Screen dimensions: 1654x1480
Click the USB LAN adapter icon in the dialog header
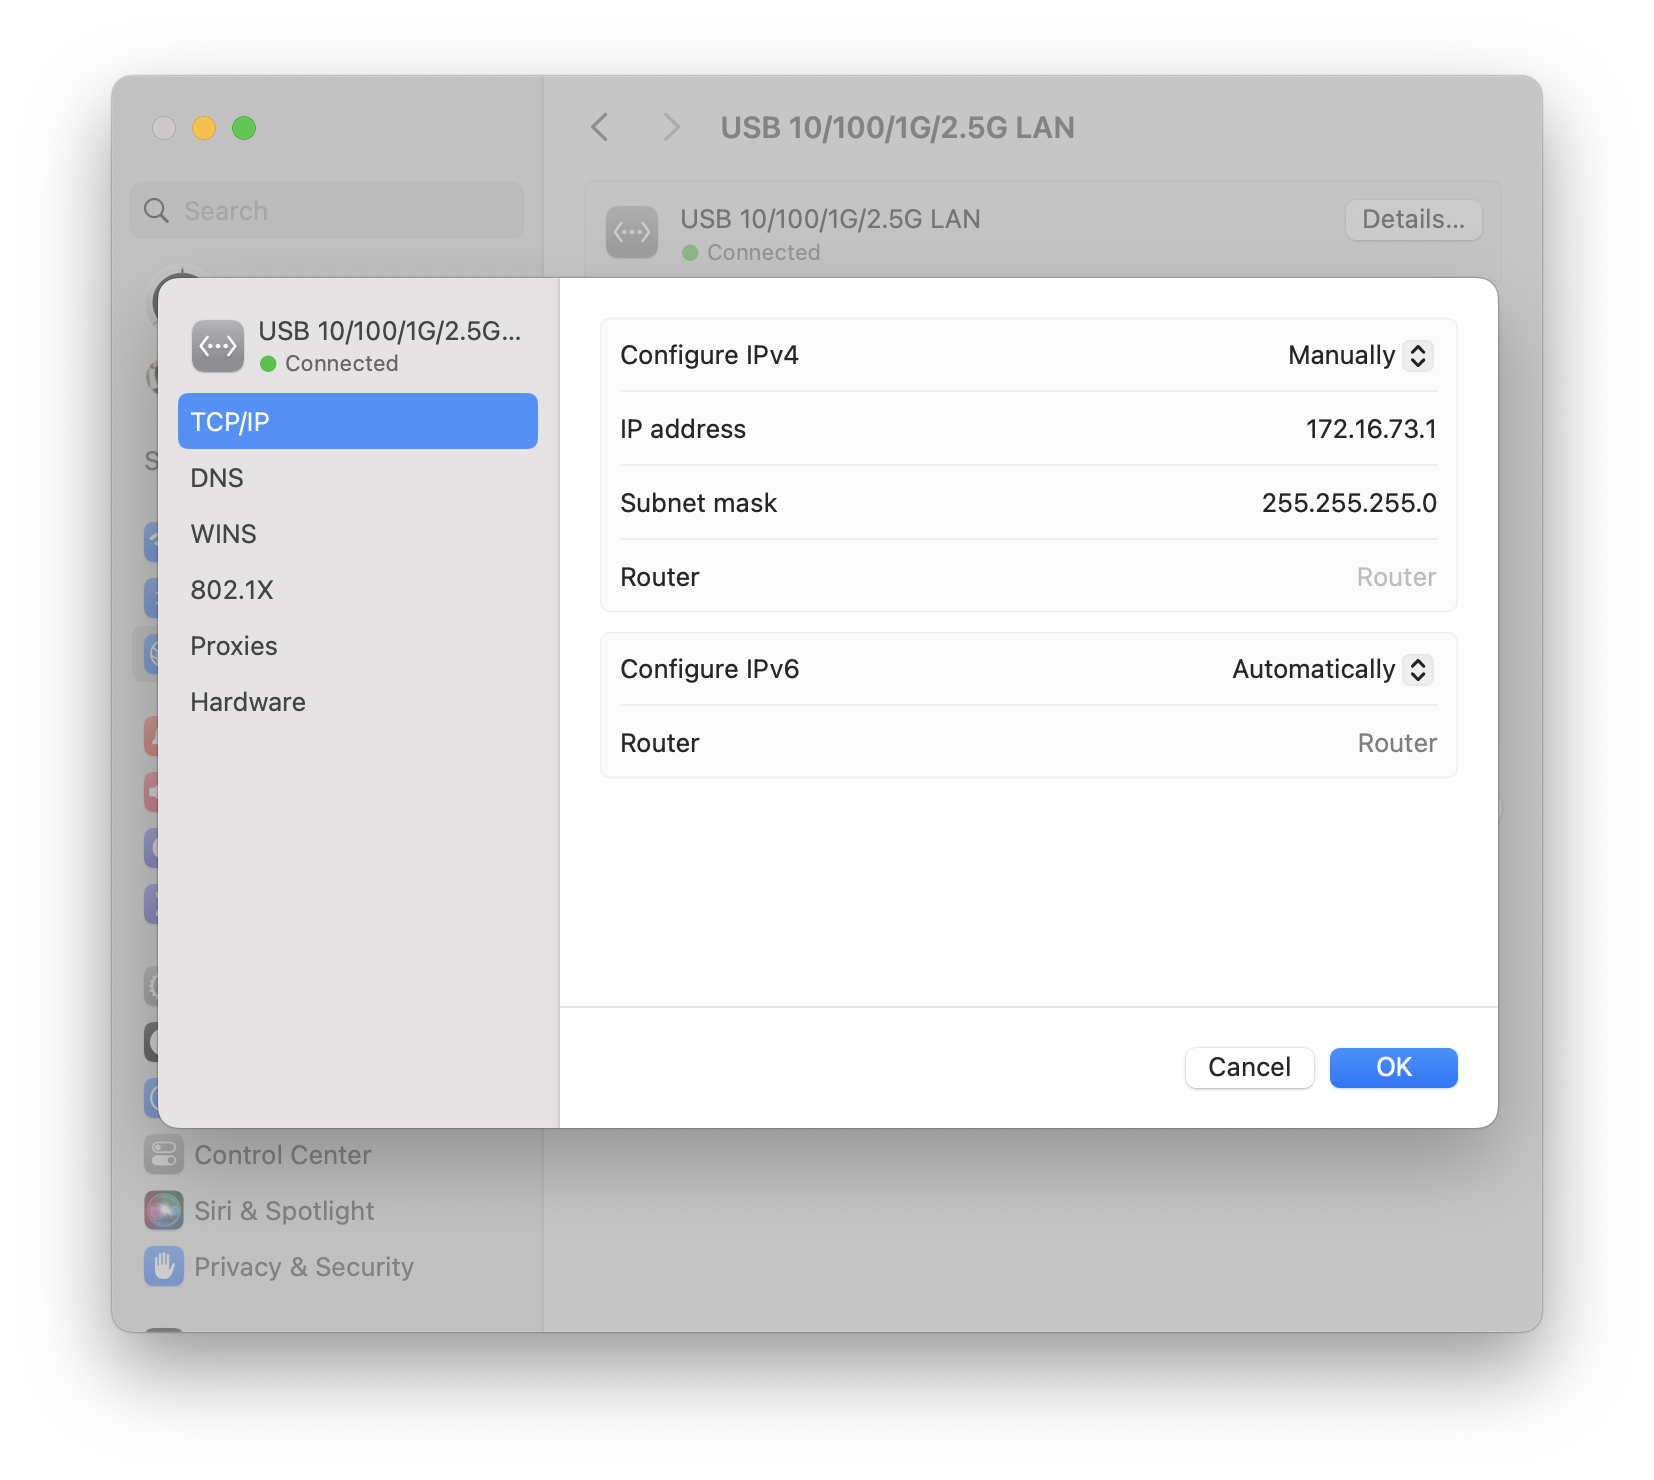coord(217,346)
